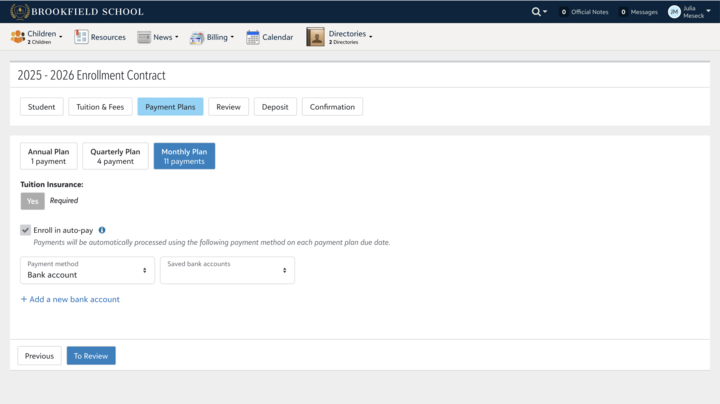This screenshot has height=404, width=720.
Task: Open the search magnifier icon
Action: pyautogui.click(x=536, y=12)
